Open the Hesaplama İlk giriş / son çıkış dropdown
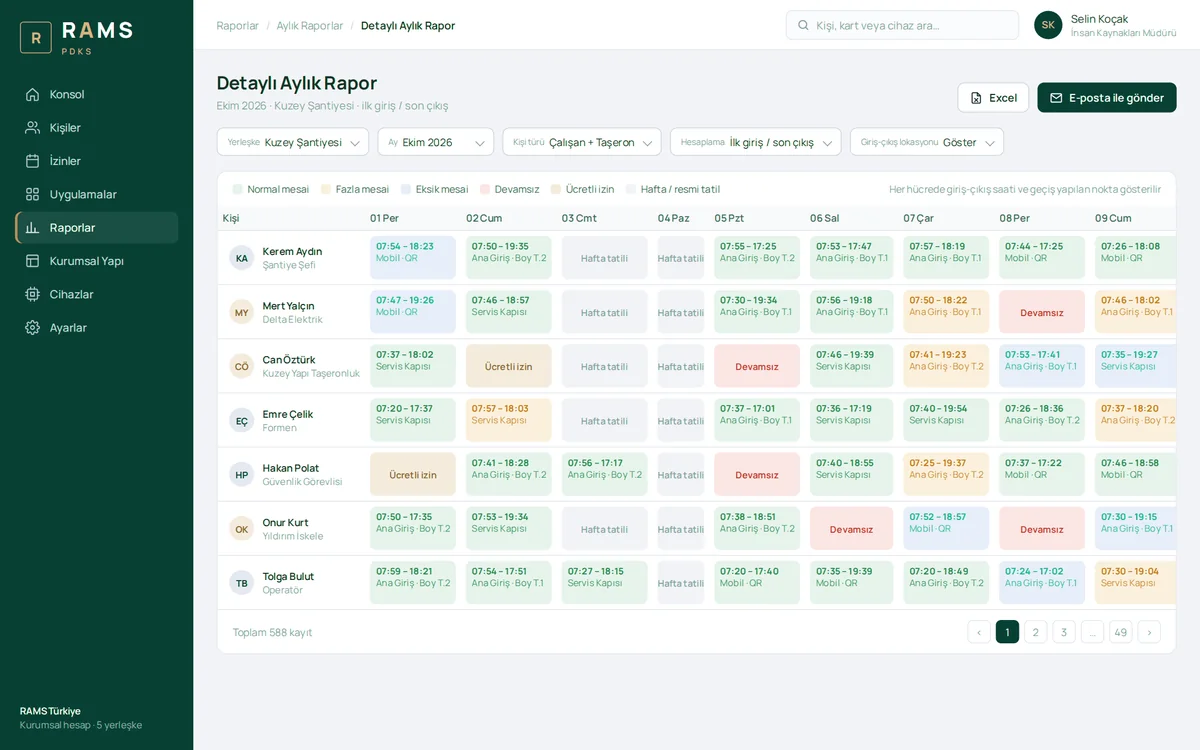The width and height of the screenshot is (1200, 750). 756,142
